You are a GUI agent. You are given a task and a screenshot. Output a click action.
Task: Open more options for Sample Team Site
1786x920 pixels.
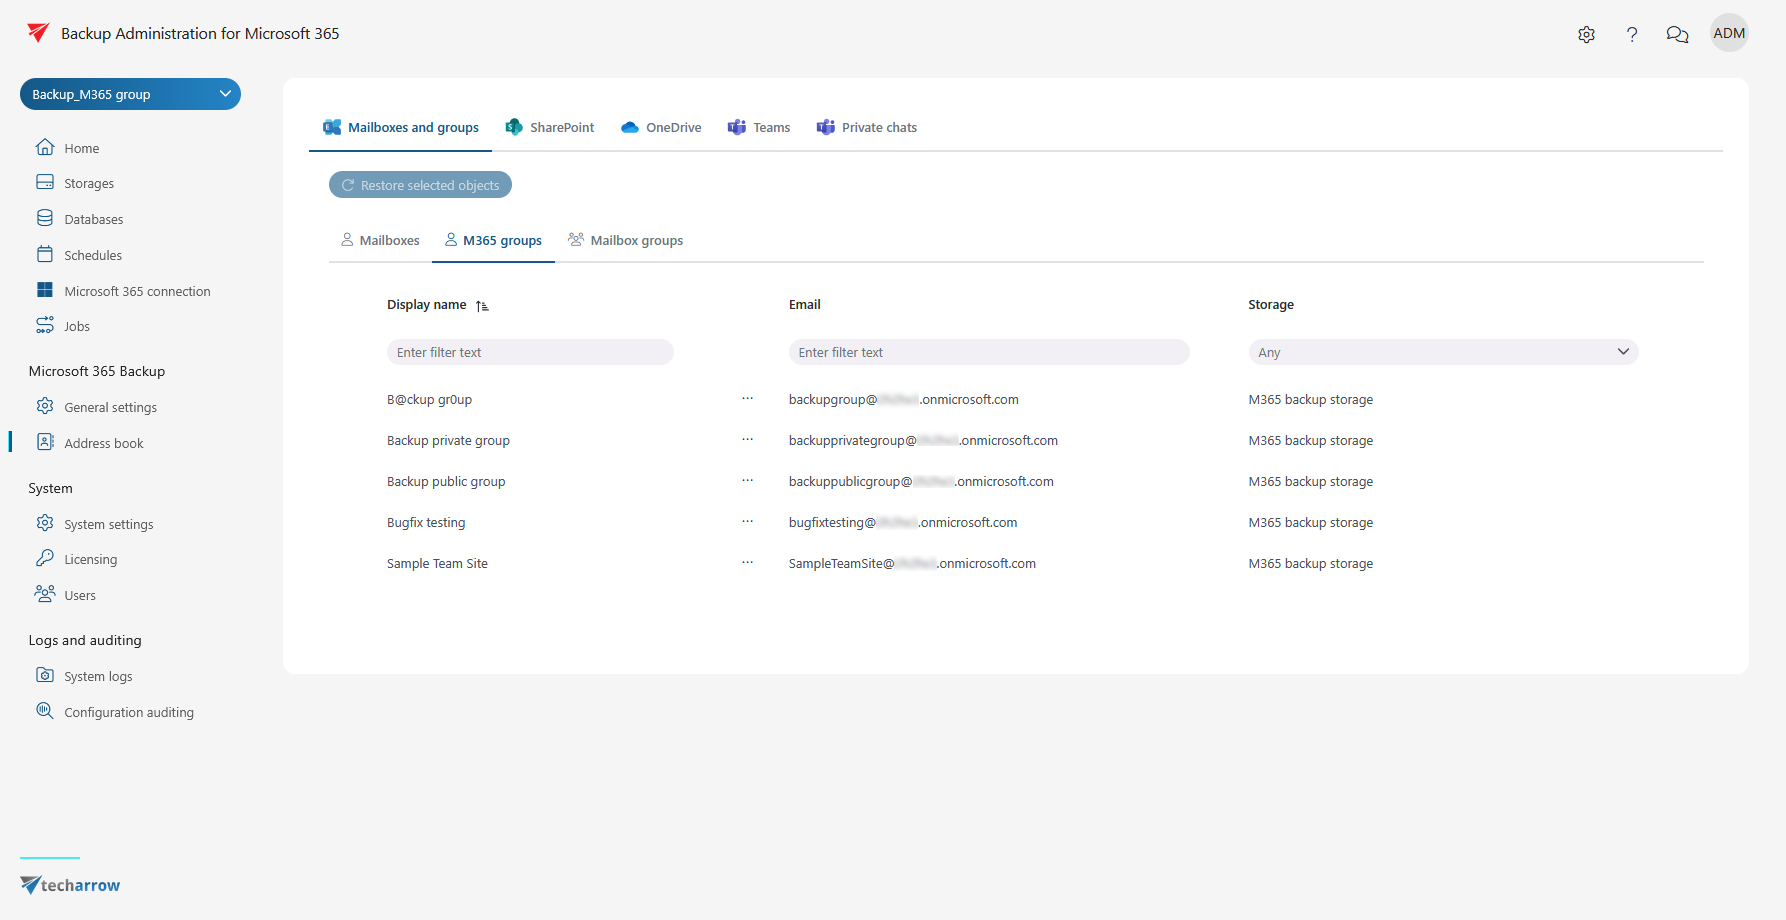(747, 563)
